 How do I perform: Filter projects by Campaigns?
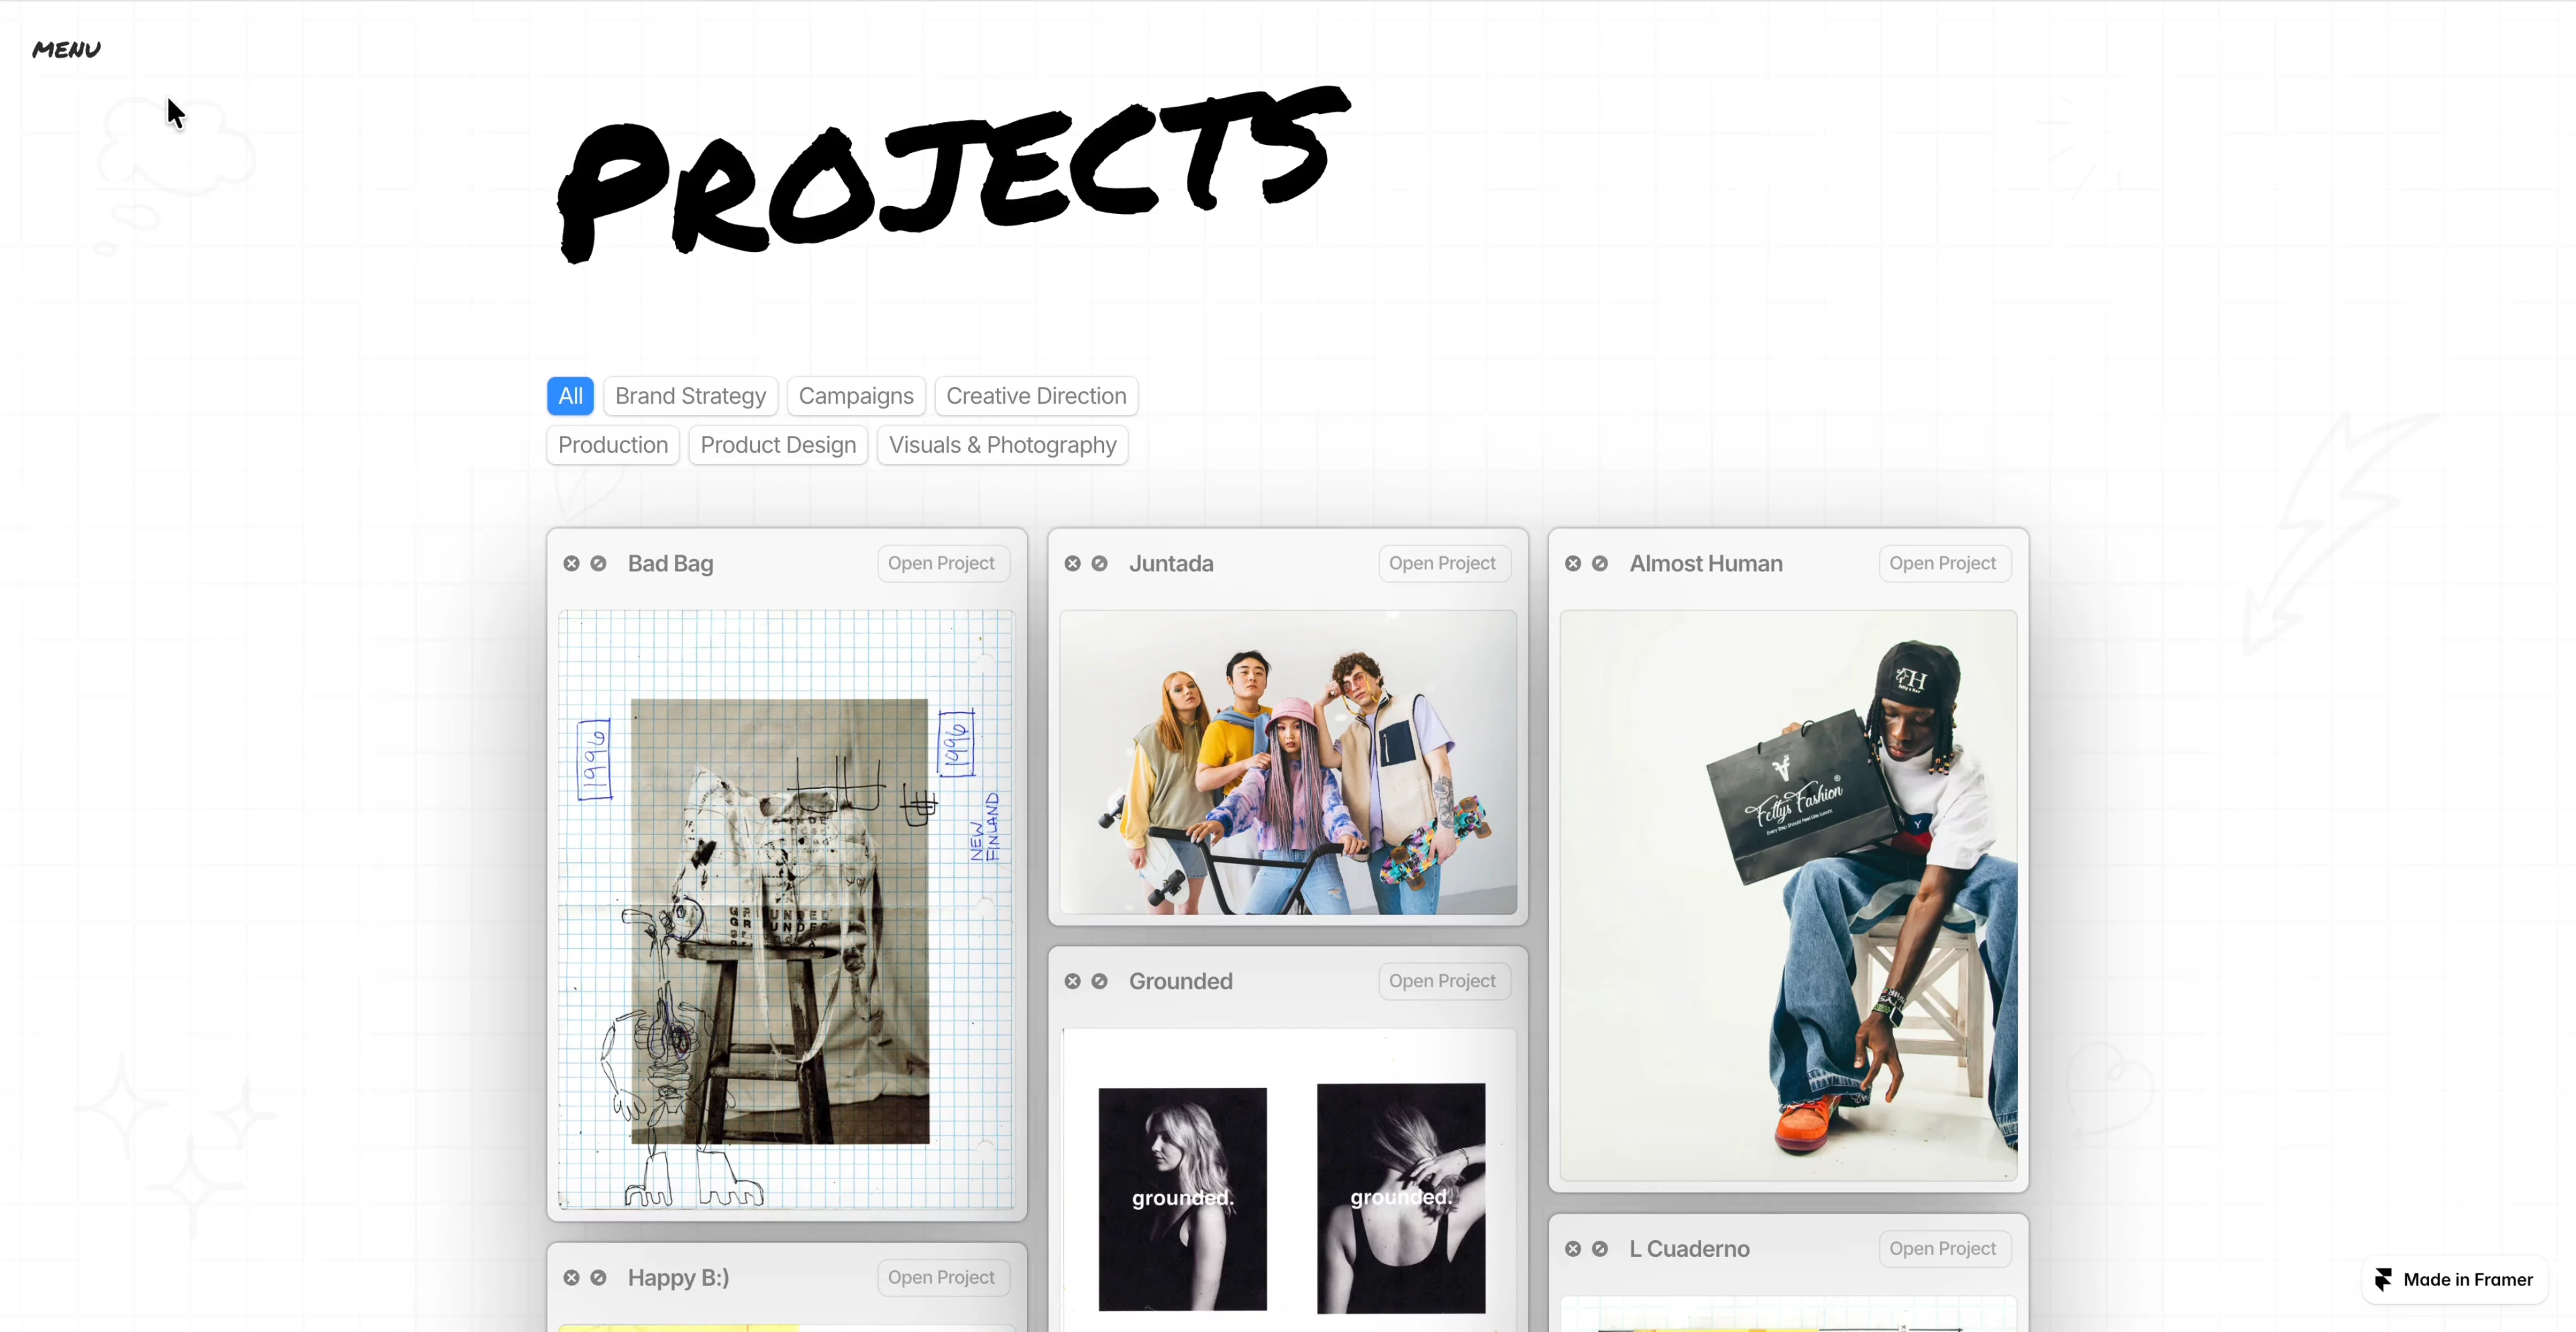(x=856, y=396)
